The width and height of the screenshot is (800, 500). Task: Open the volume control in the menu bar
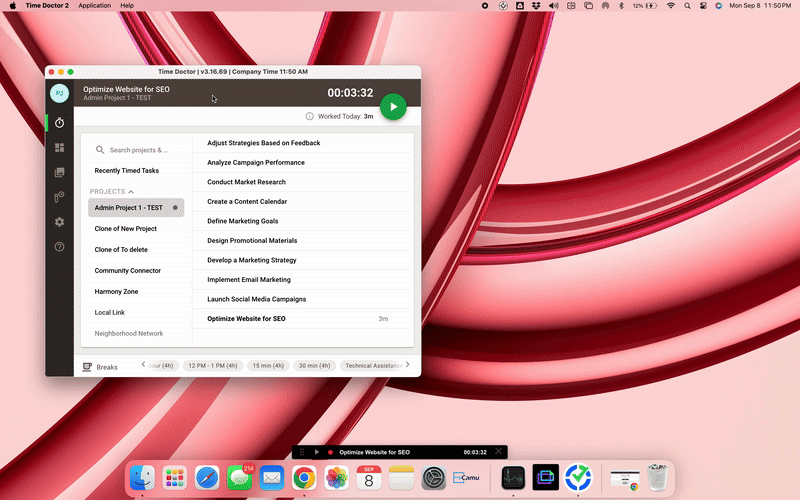point(554,6)
